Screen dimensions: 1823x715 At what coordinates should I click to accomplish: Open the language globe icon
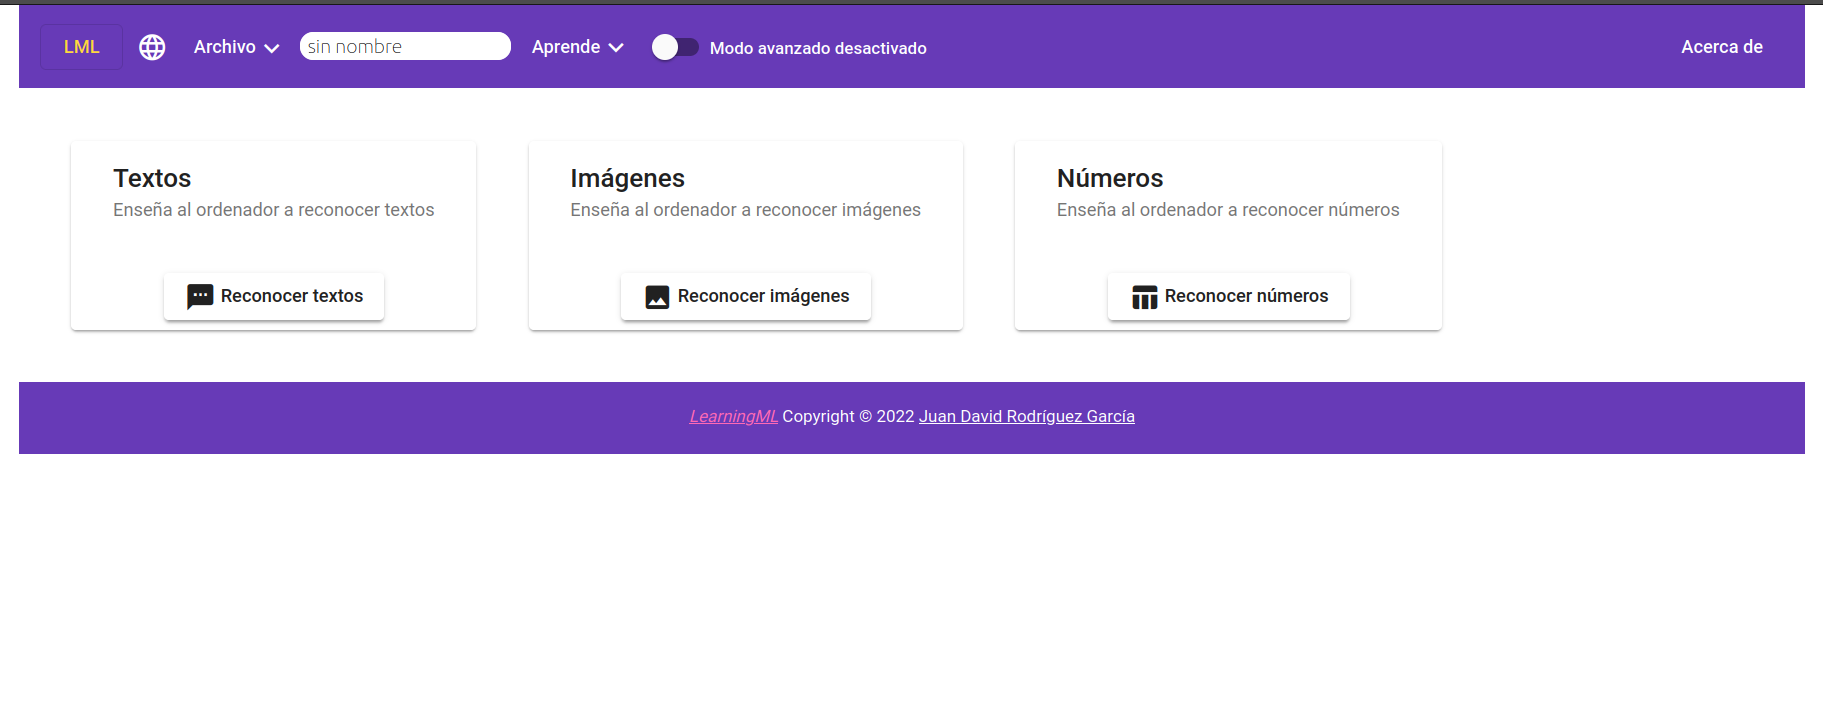point(152,47)
